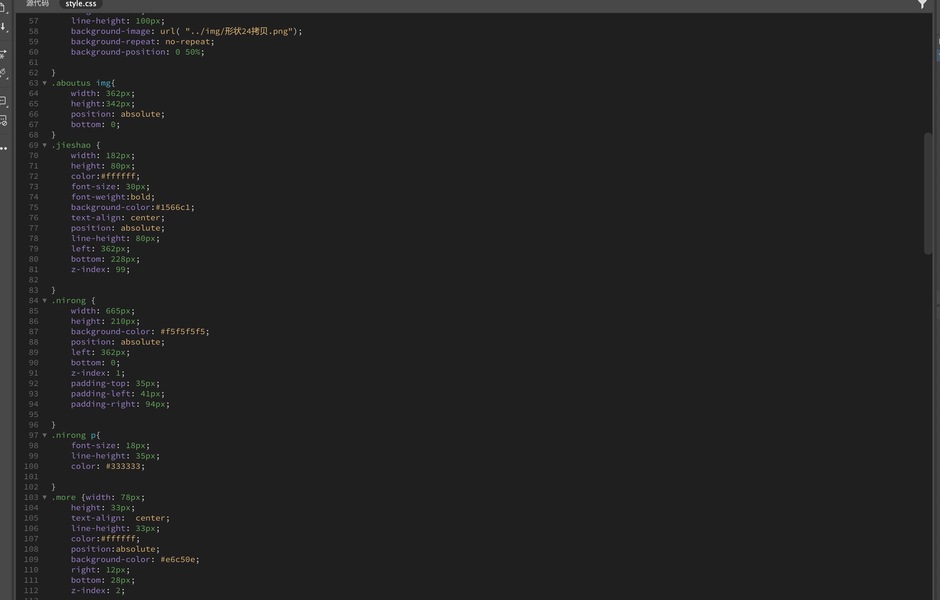
Task: Switch to the 源代码 tab
Action: (x=37, y=4)
